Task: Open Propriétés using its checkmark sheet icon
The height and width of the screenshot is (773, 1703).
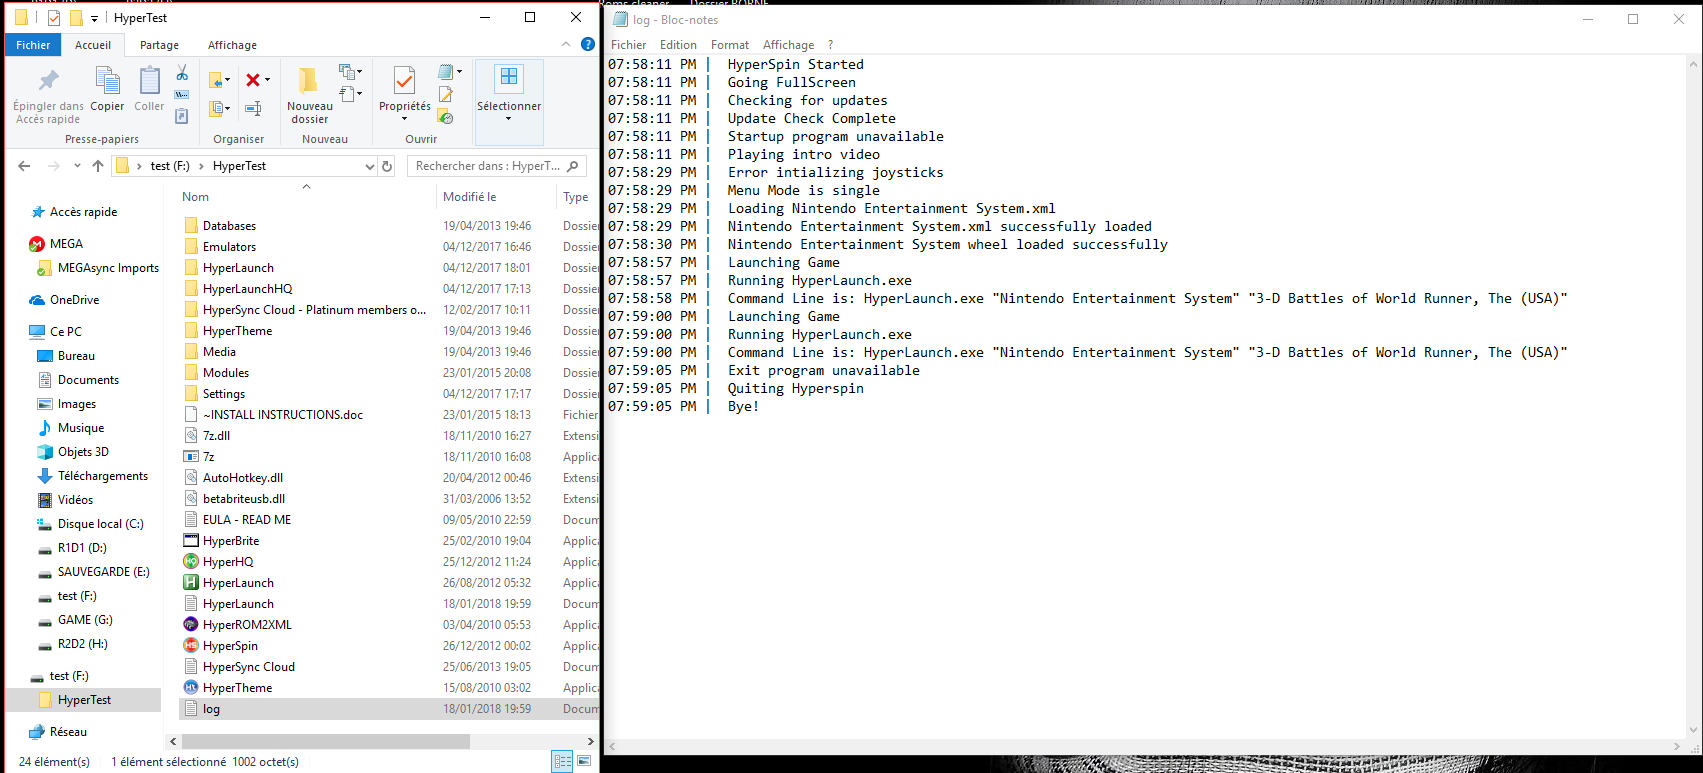Action: point(405,80)
